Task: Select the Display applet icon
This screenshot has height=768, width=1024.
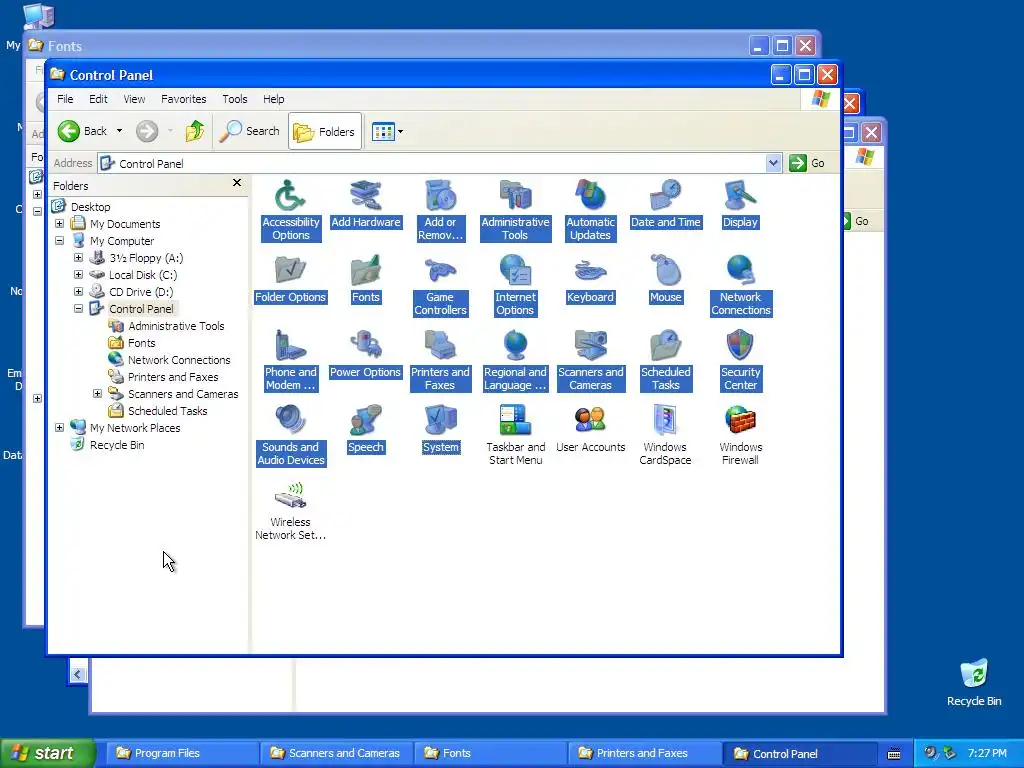Action: pos(740,204)
